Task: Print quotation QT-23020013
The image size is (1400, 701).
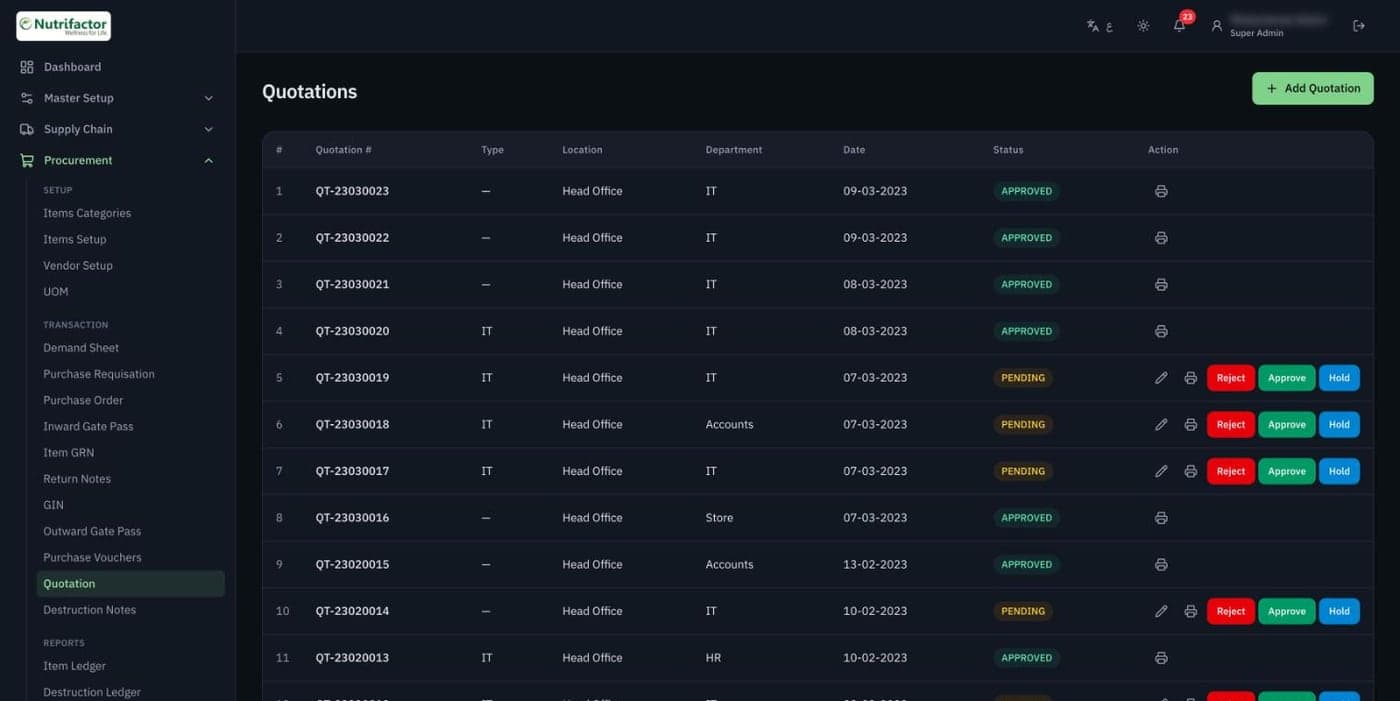Action: [x=1161, y=658]
